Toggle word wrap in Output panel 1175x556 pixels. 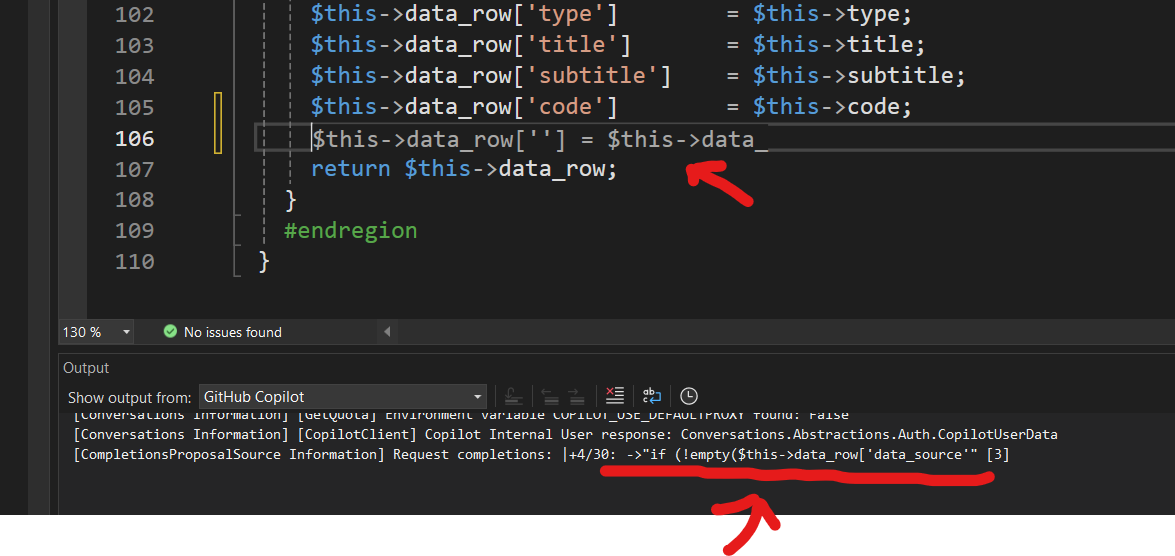tap(652, 396)
